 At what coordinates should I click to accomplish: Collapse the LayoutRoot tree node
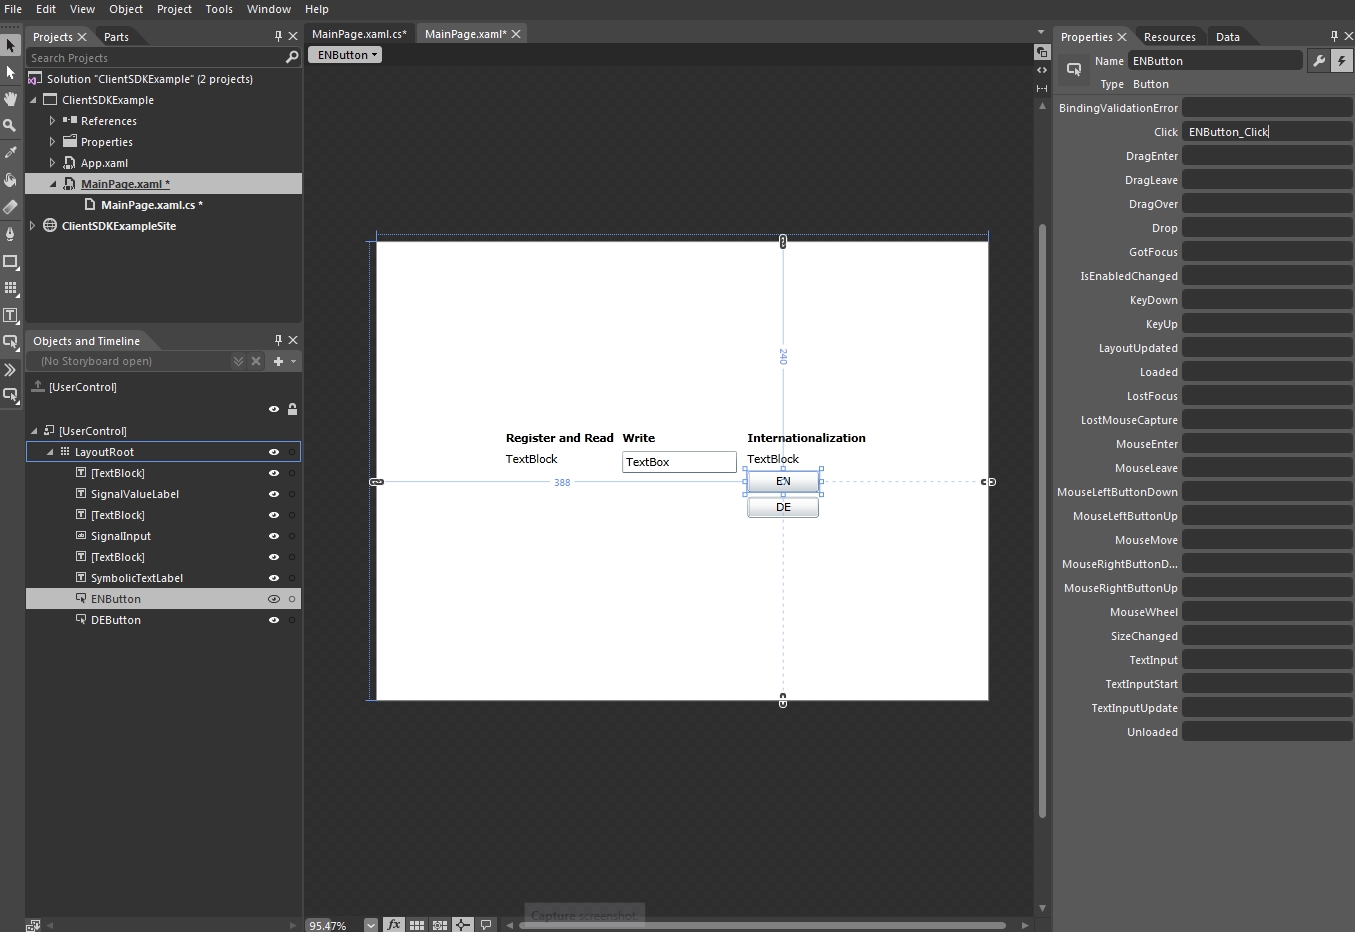pos(50,452)
